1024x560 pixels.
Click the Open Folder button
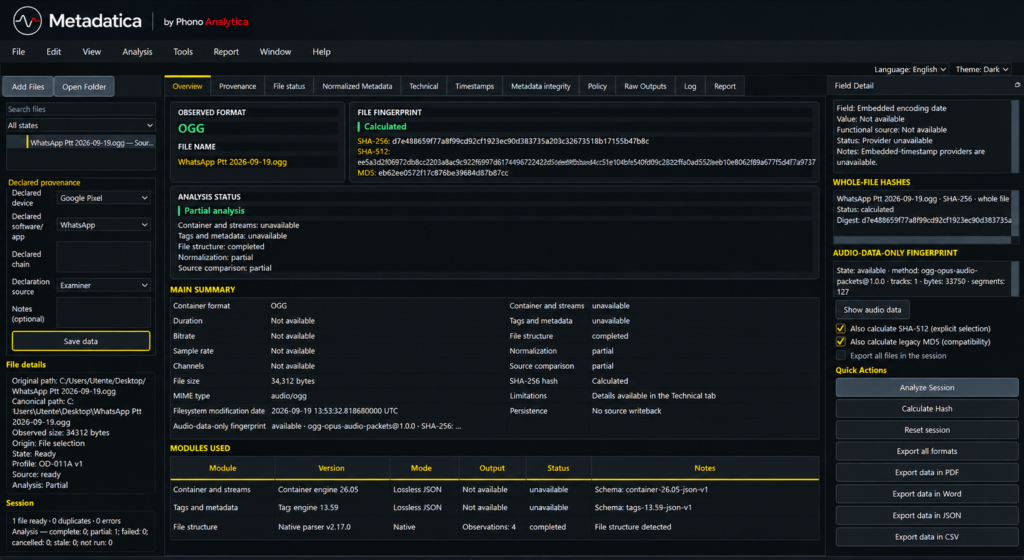point(84,86)
